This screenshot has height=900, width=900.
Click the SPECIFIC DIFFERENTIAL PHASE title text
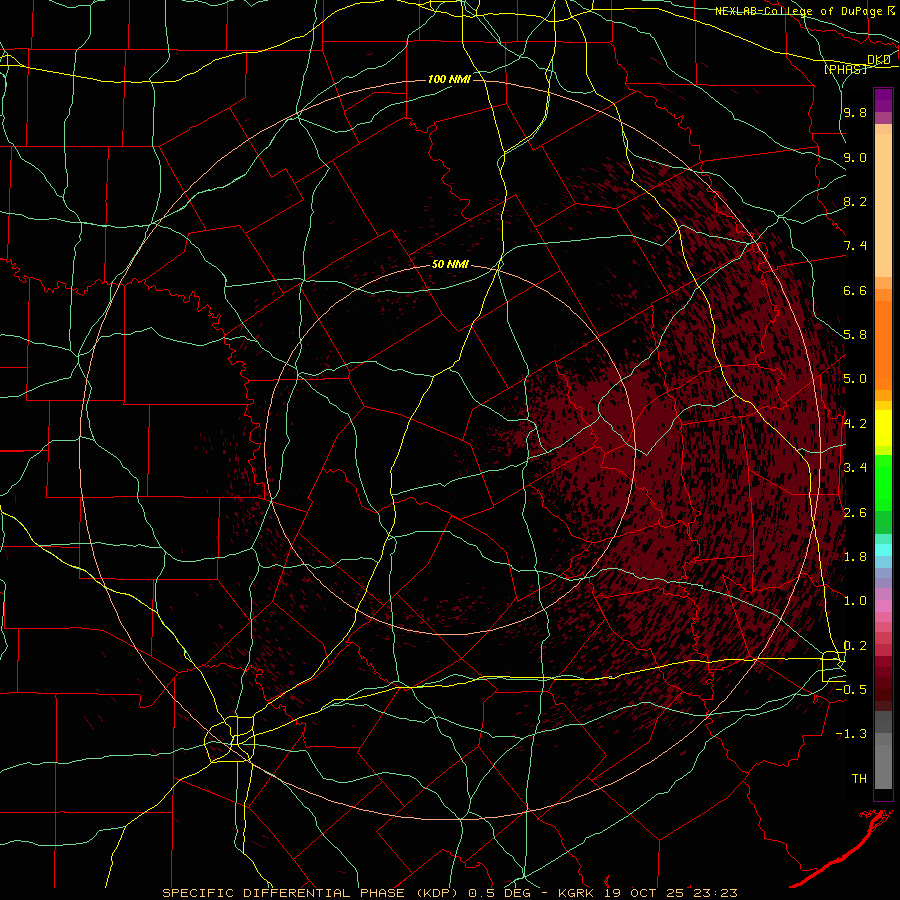coord(284,893)
